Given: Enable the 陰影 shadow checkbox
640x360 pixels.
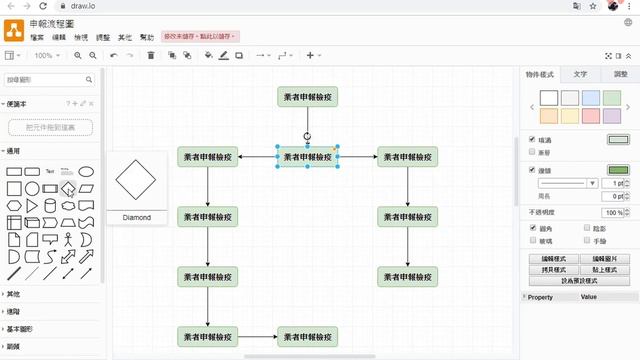Looking at the screenshot, I should click(587, 228).
